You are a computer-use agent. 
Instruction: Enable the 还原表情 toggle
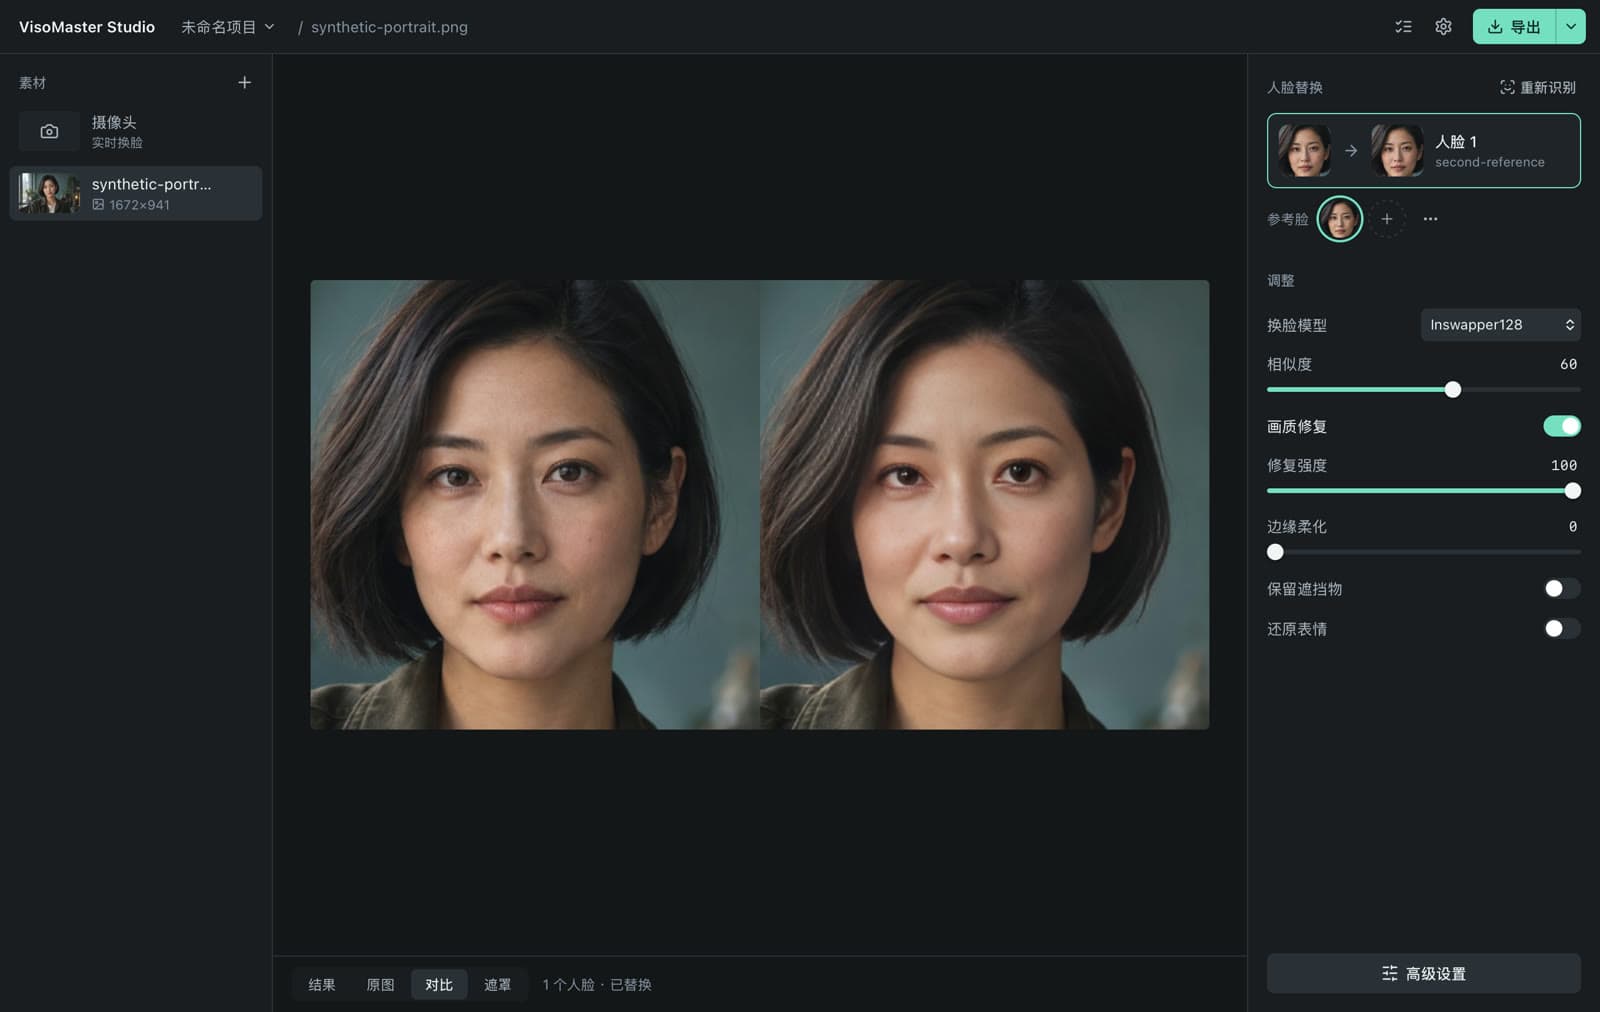pyautogui.click(x=1561, y=629)
